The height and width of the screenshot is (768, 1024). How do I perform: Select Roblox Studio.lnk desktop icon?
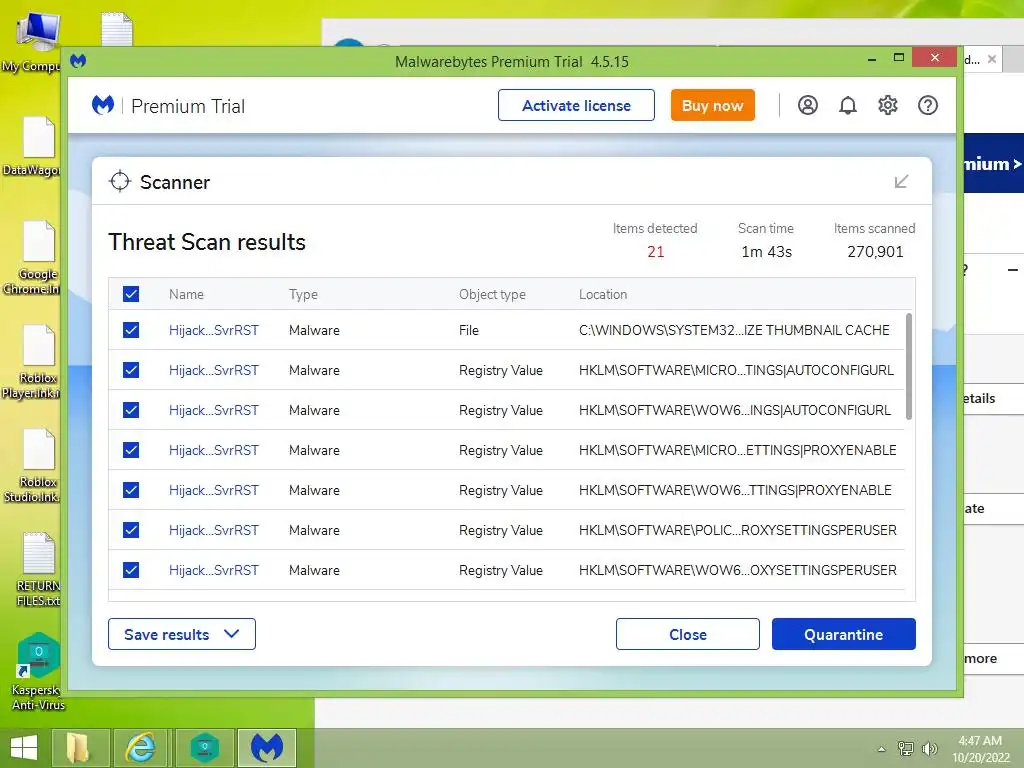click(34, 465)
